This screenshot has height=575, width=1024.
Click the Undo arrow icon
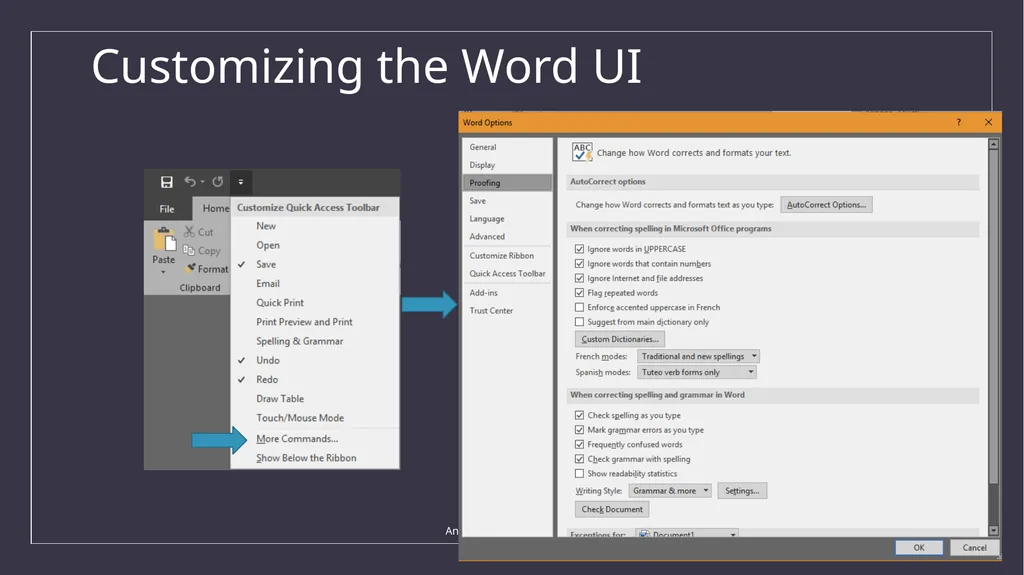[189, 182]
